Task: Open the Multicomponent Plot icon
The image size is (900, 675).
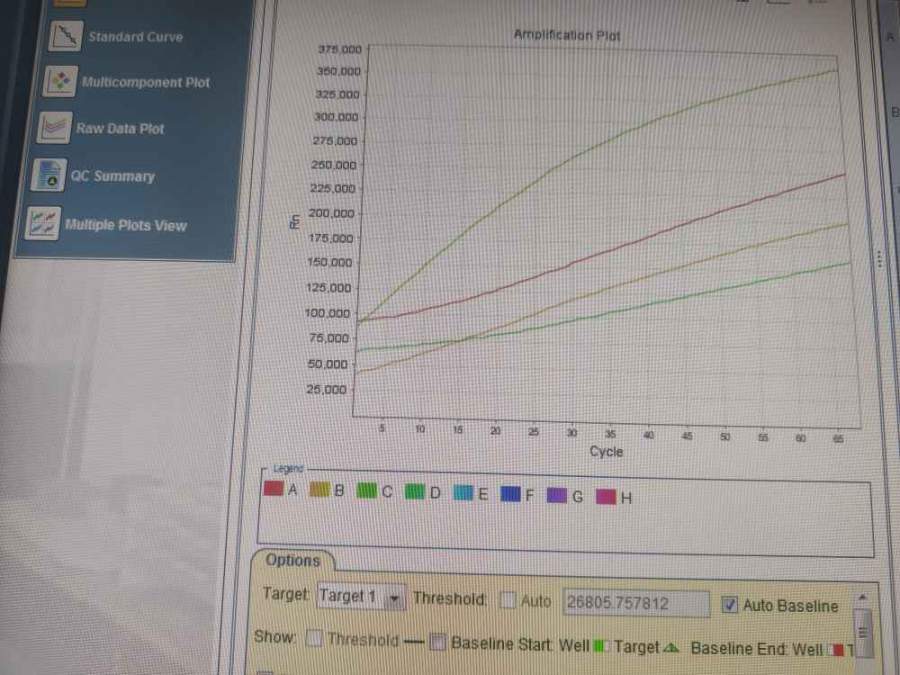Action: 60,81
